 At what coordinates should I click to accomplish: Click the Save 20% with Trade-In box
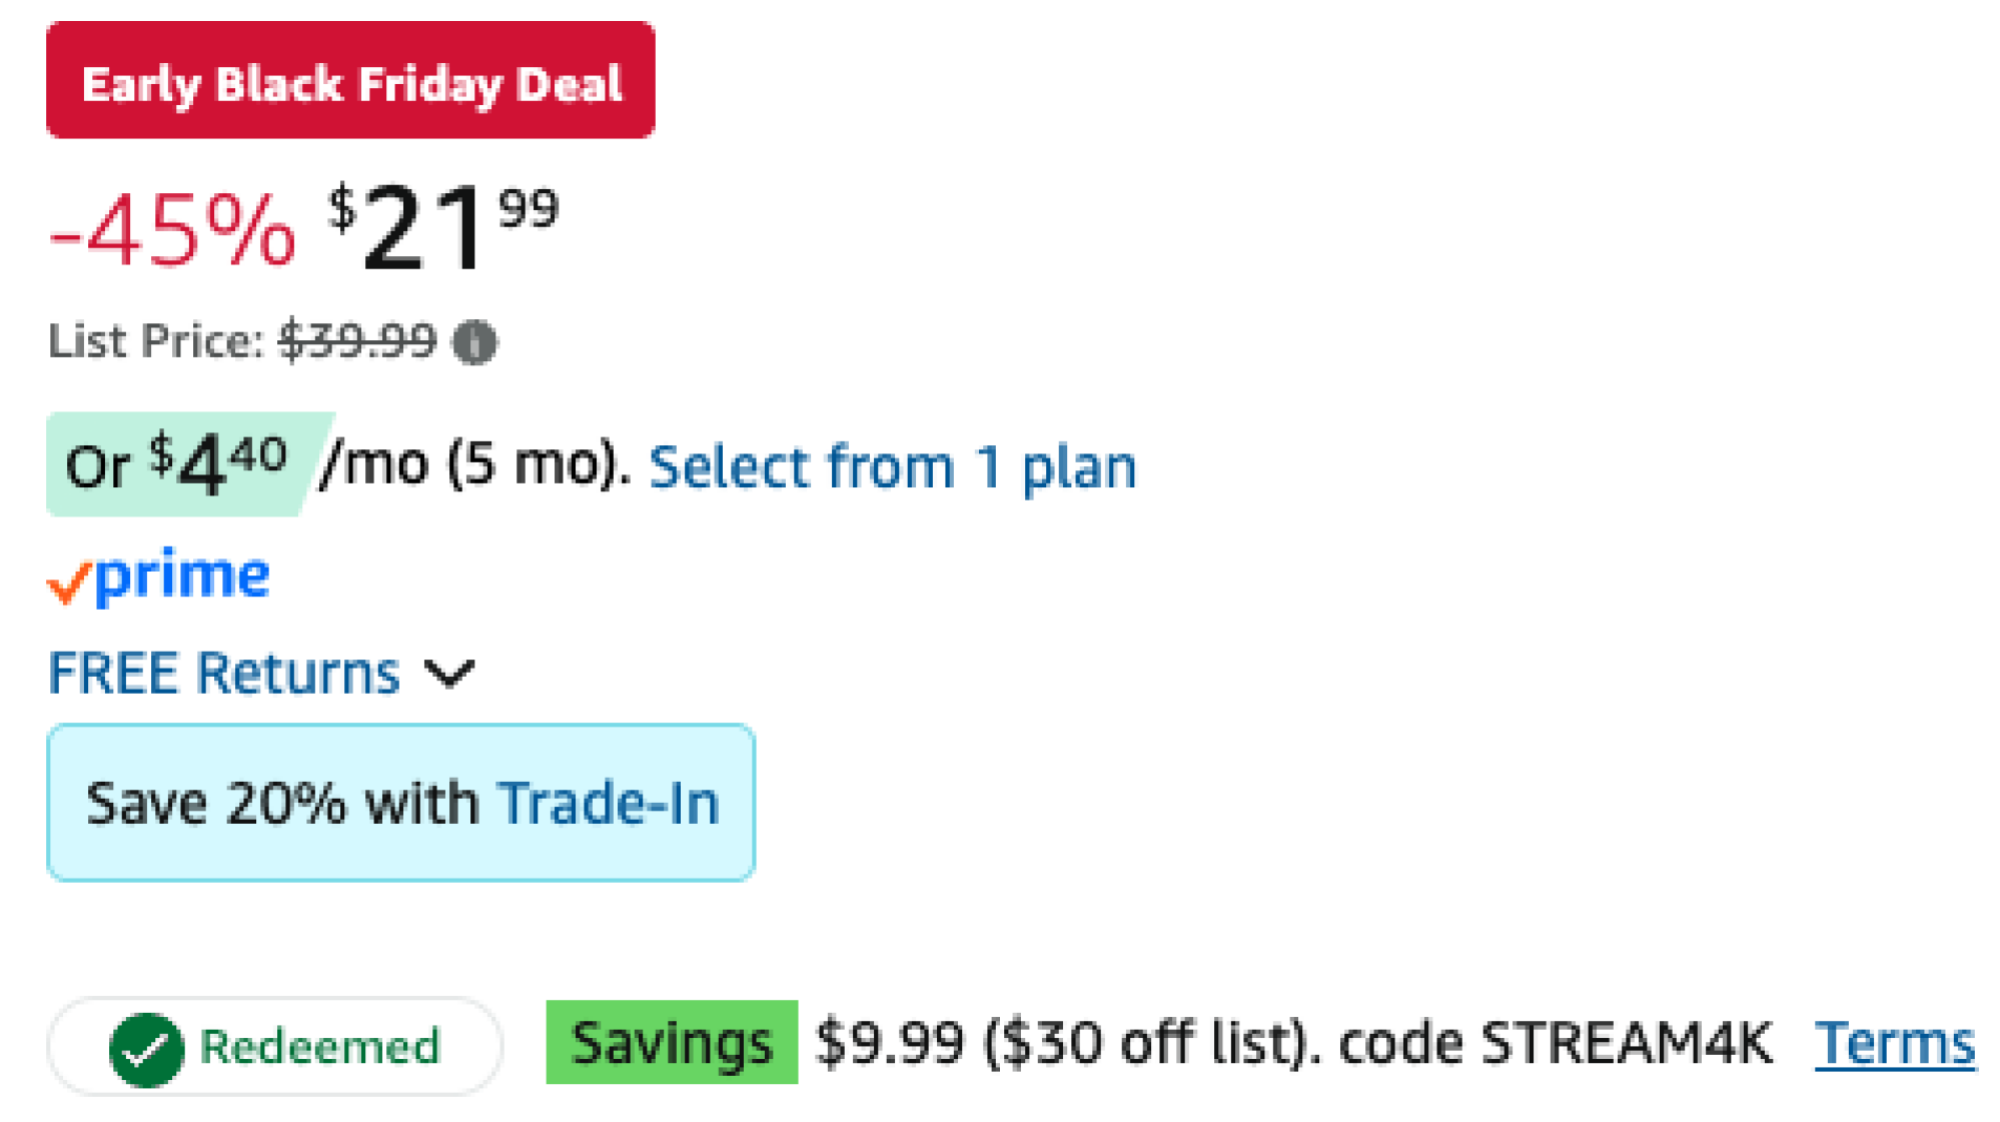coord(400,800)
